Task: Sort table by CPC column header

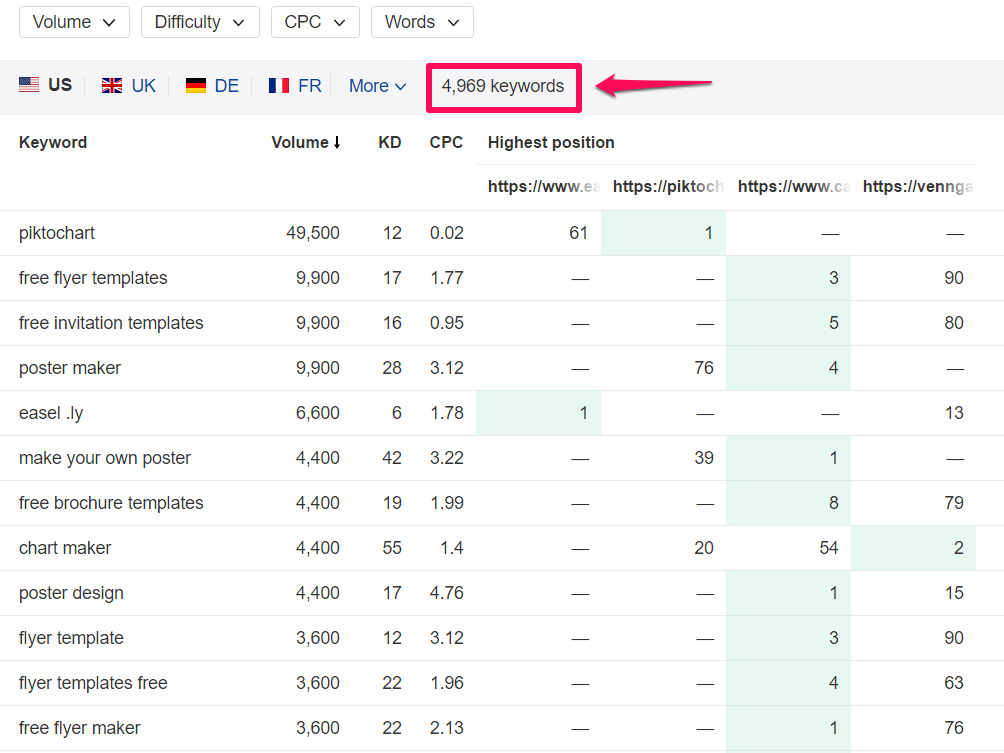Action: [x=446, y=142]
